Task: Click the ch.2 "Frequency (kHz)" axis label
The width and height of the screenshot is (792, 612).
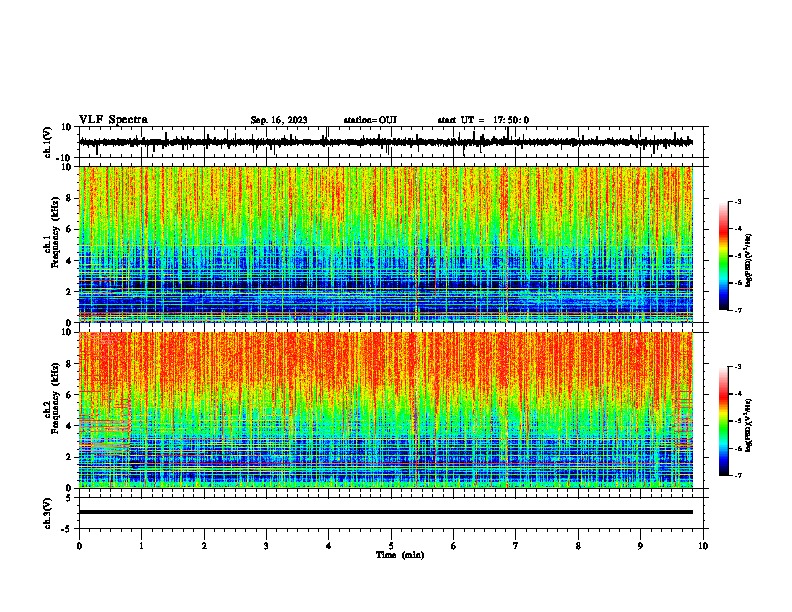Action: pyautogui.click(x=55, y=398)
